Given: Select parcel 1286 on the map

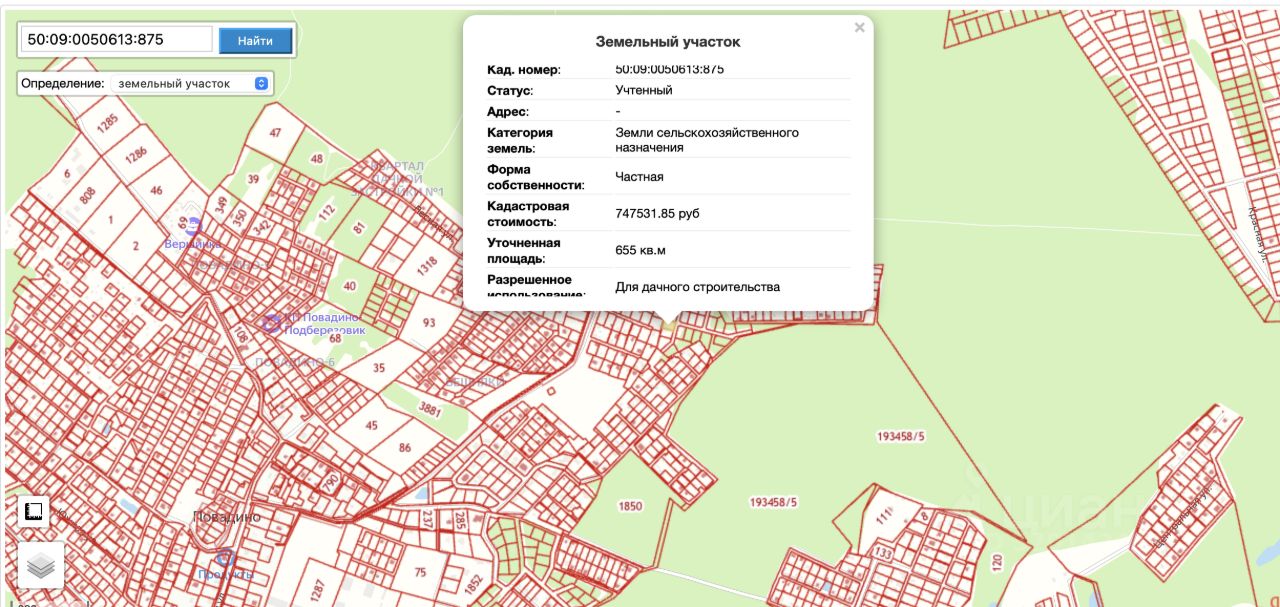Looking at the screenshot, I should [136, 154].
